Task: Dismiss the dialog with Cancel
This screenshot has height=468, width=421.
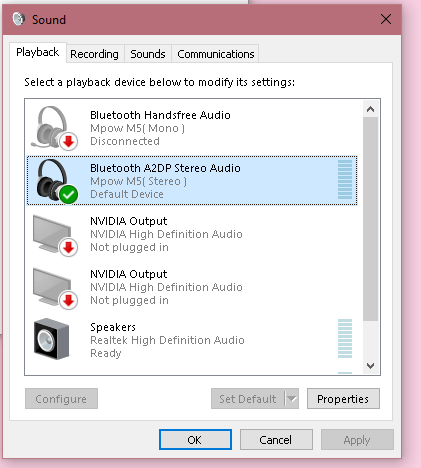Action: [276, 440]
